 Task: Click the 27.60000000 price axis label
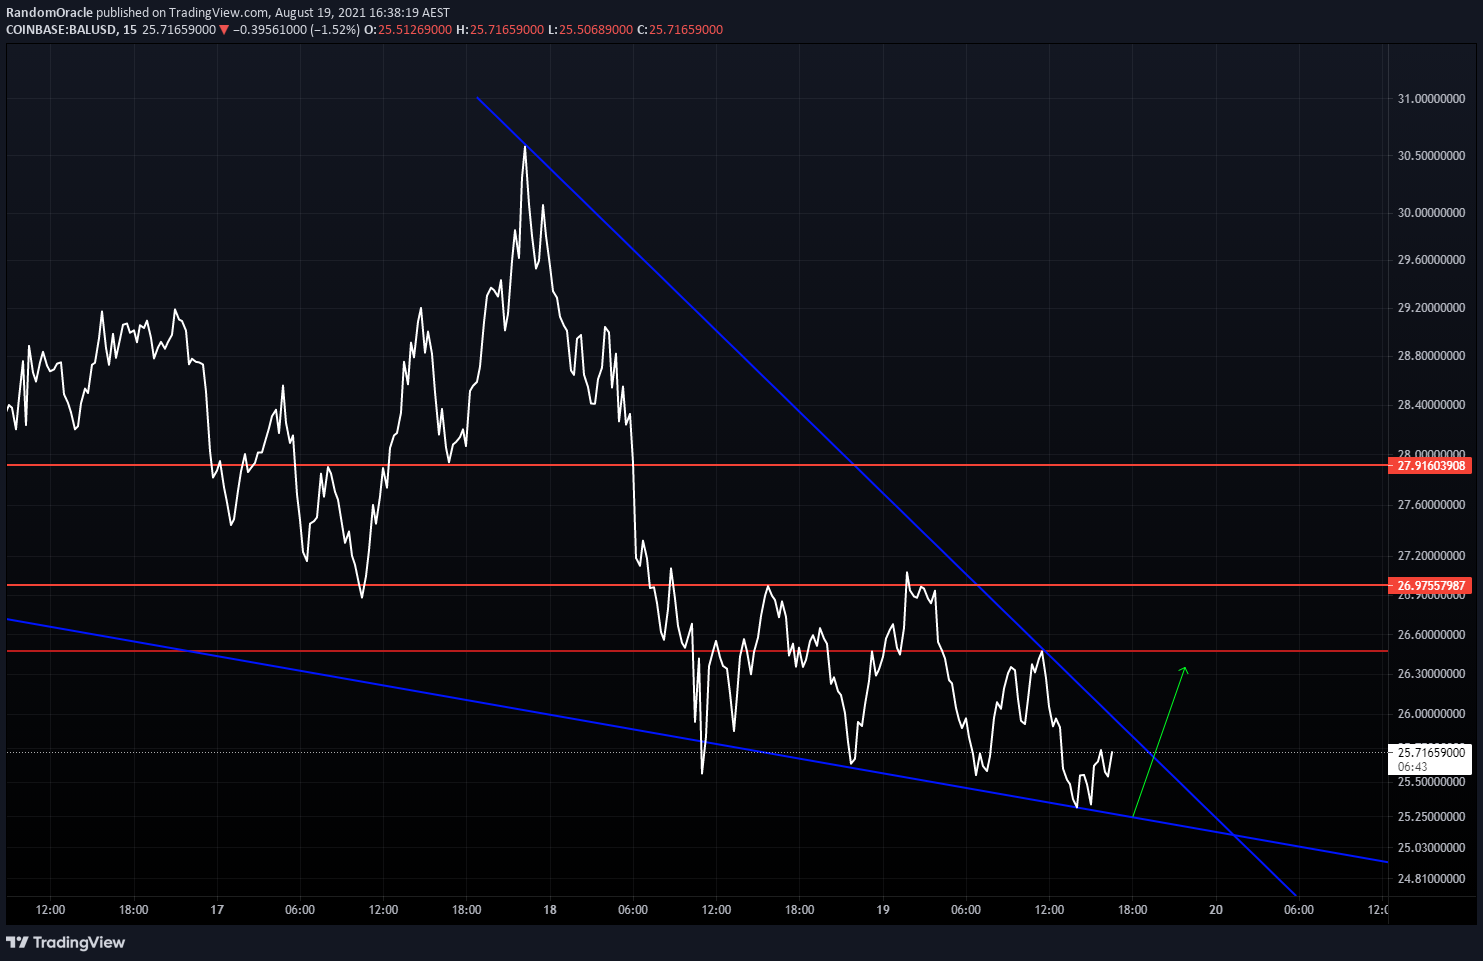(1431, 505)
